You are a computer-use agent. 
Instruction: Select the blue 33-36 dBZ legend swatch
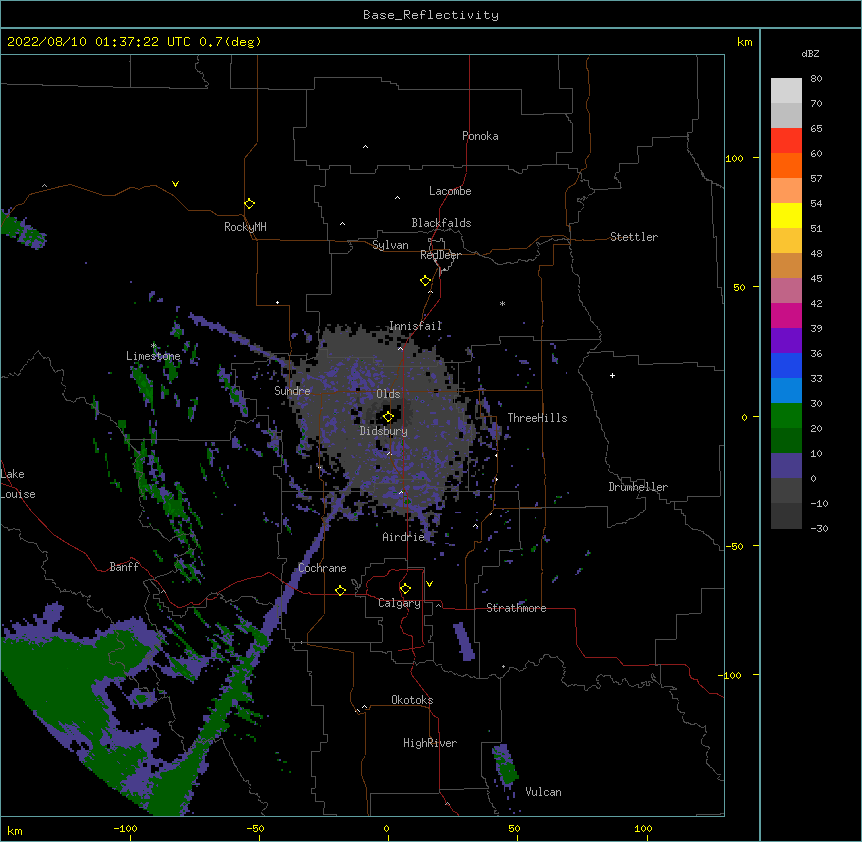[x=786, y=365]
